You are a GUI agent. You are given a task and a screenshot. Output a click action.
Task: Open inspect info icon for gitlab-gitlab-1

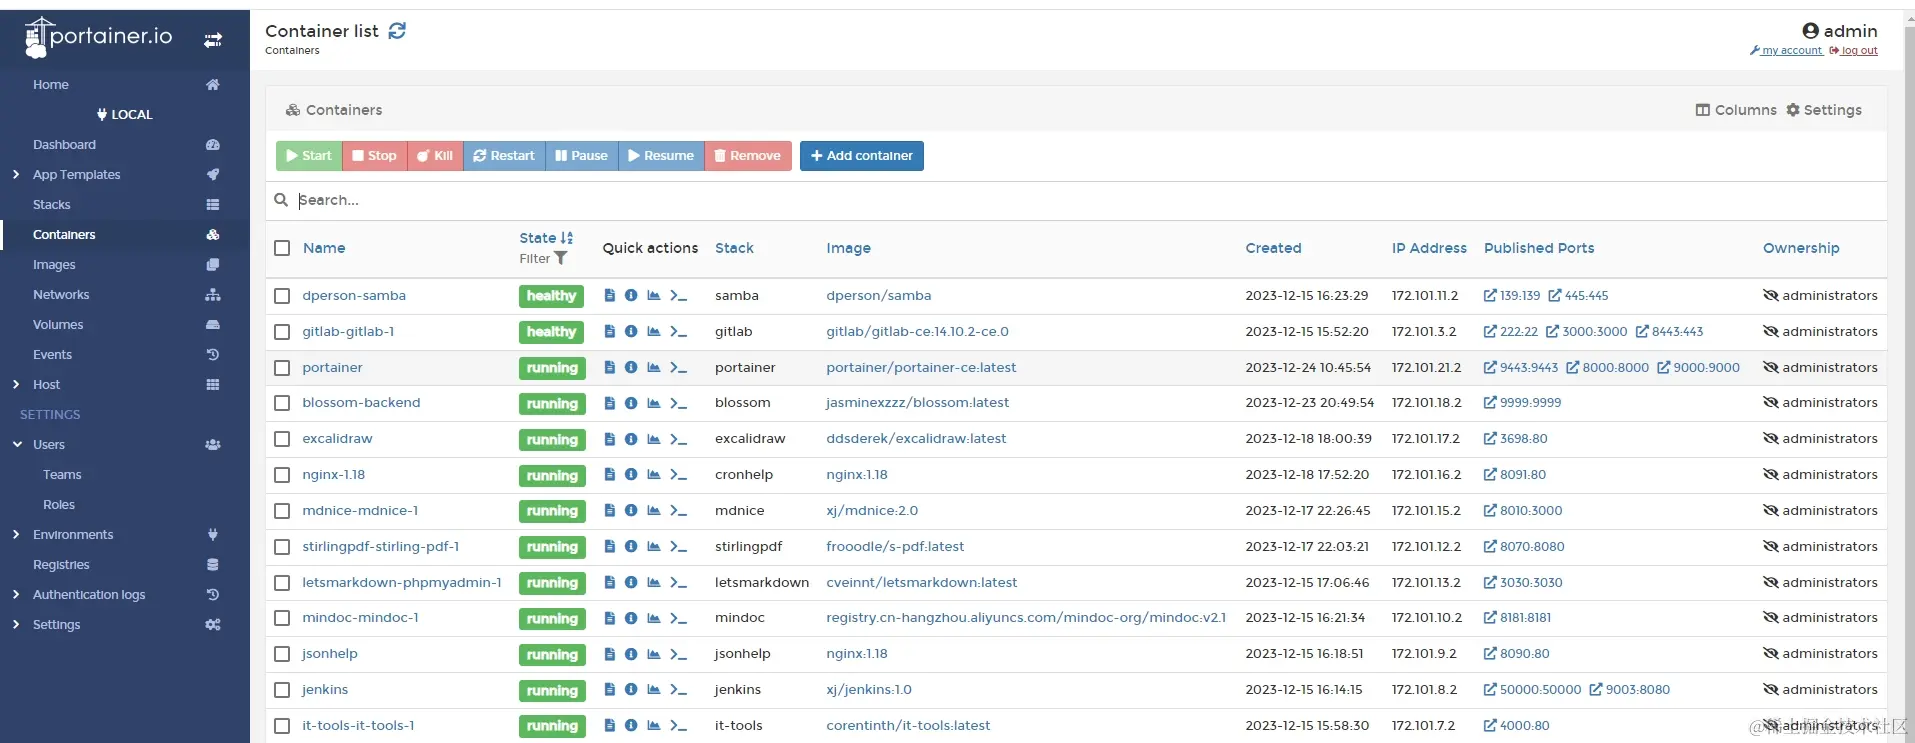pos(631,332)
